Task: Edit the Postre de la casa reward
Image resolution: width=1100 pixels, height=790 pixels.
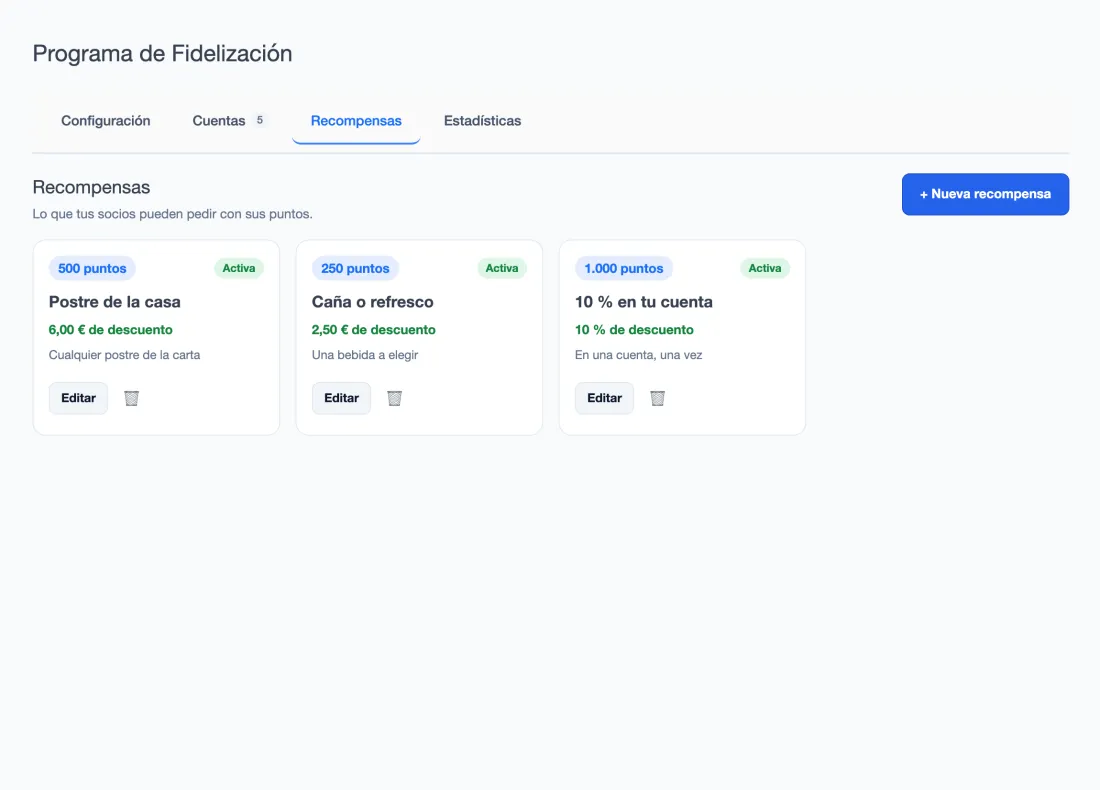Action: pos(79,399)
